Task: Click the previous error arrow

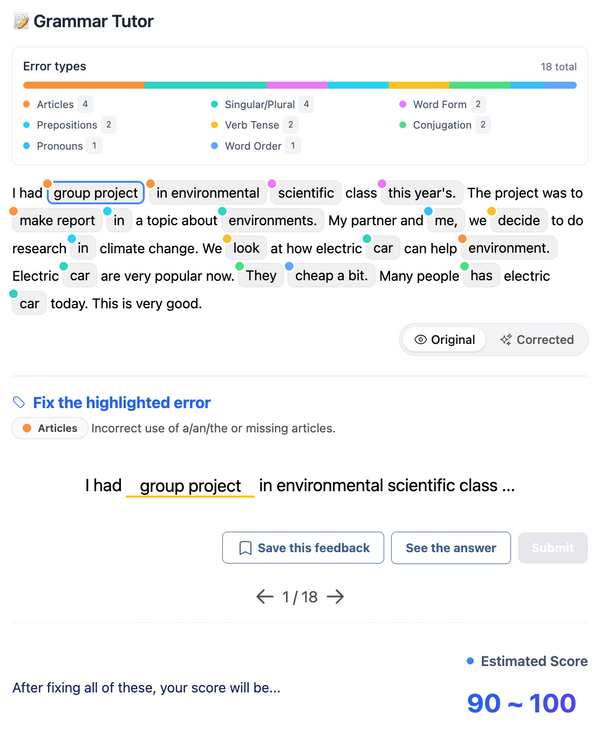Action: (265, 597)
